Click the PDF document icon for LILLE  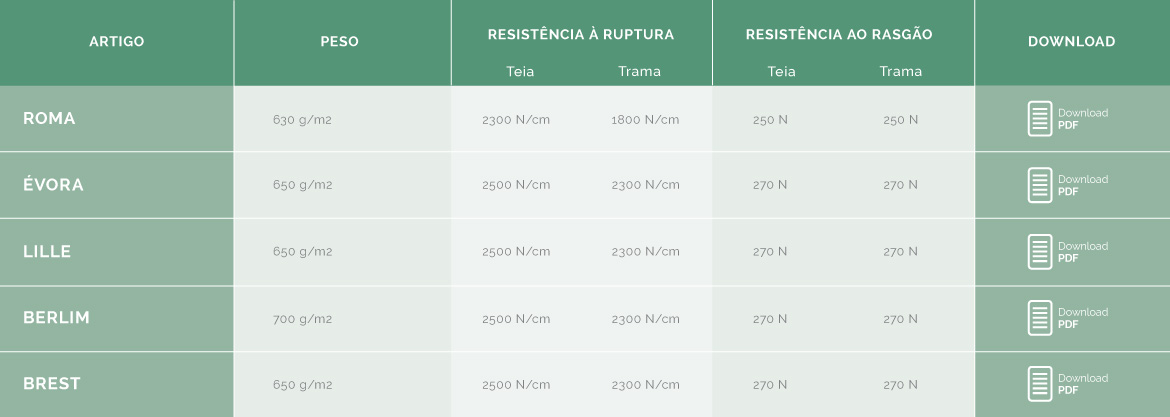1039,251
